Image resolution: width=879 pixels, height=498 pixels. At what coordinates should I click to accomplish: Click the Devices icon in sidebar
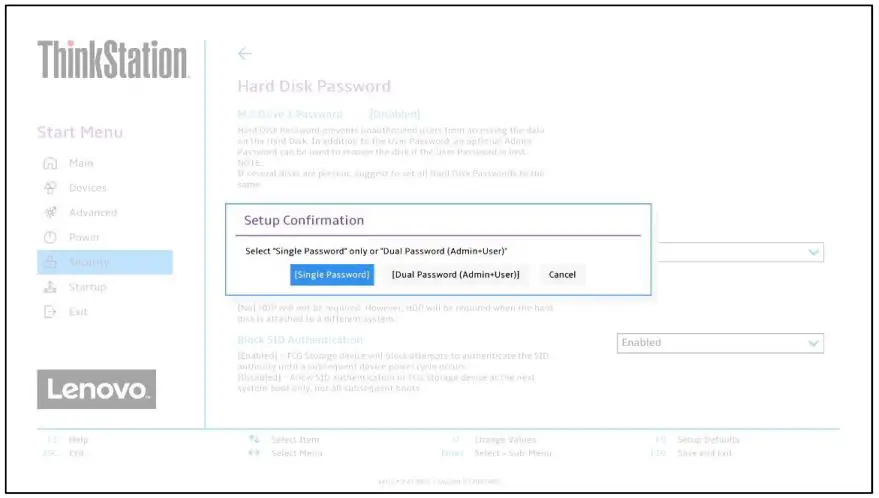point(50,188)
